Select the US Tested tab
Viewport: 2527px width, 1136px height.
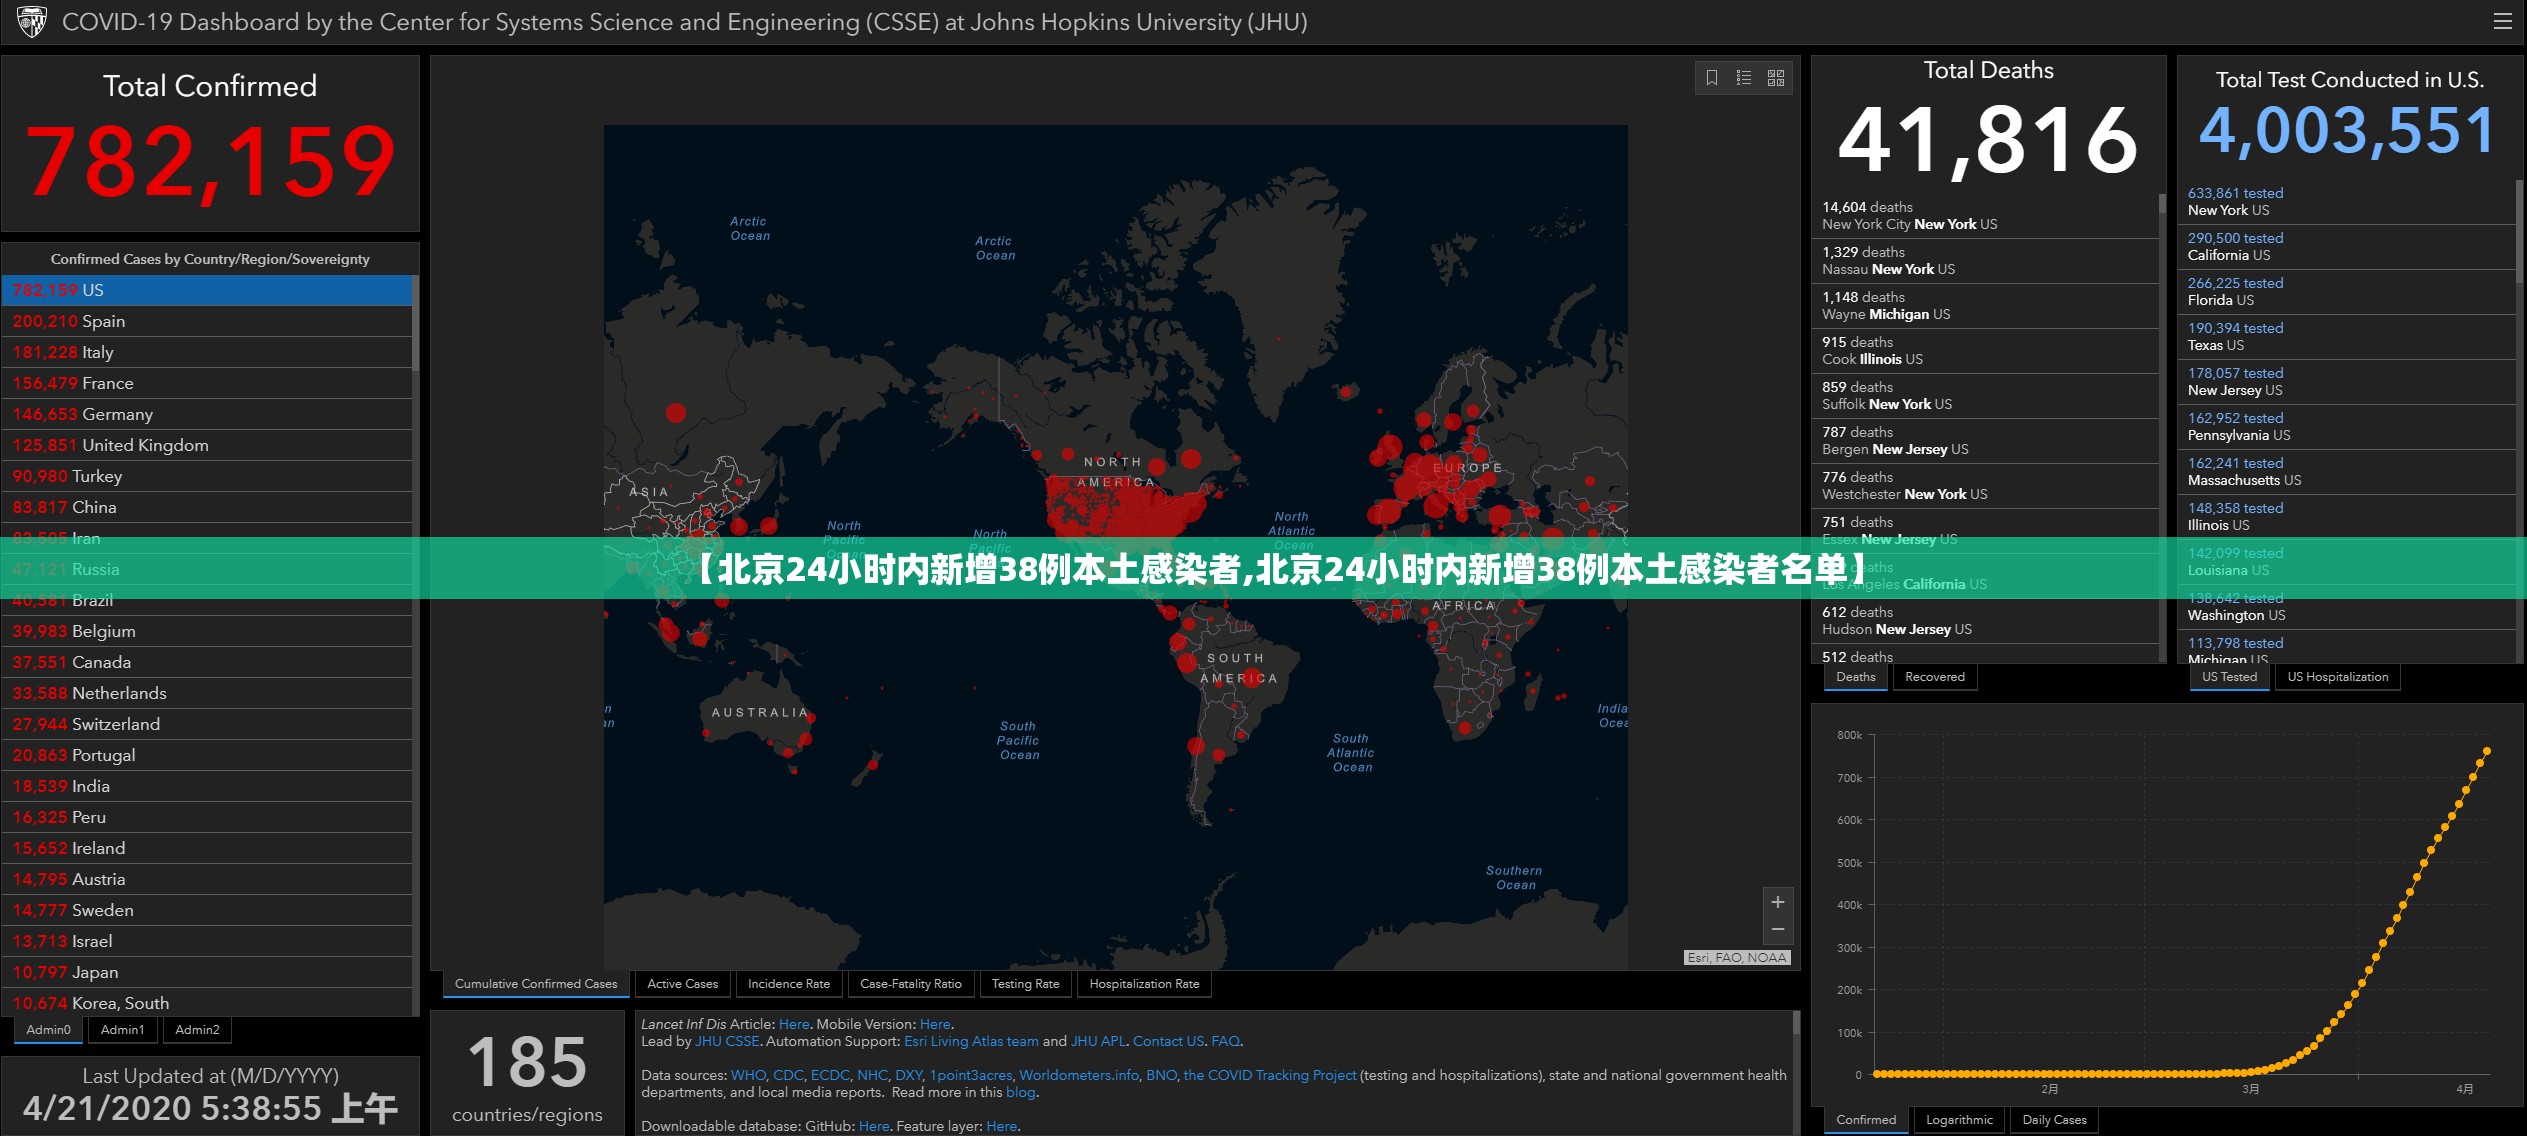(2230, 677)
